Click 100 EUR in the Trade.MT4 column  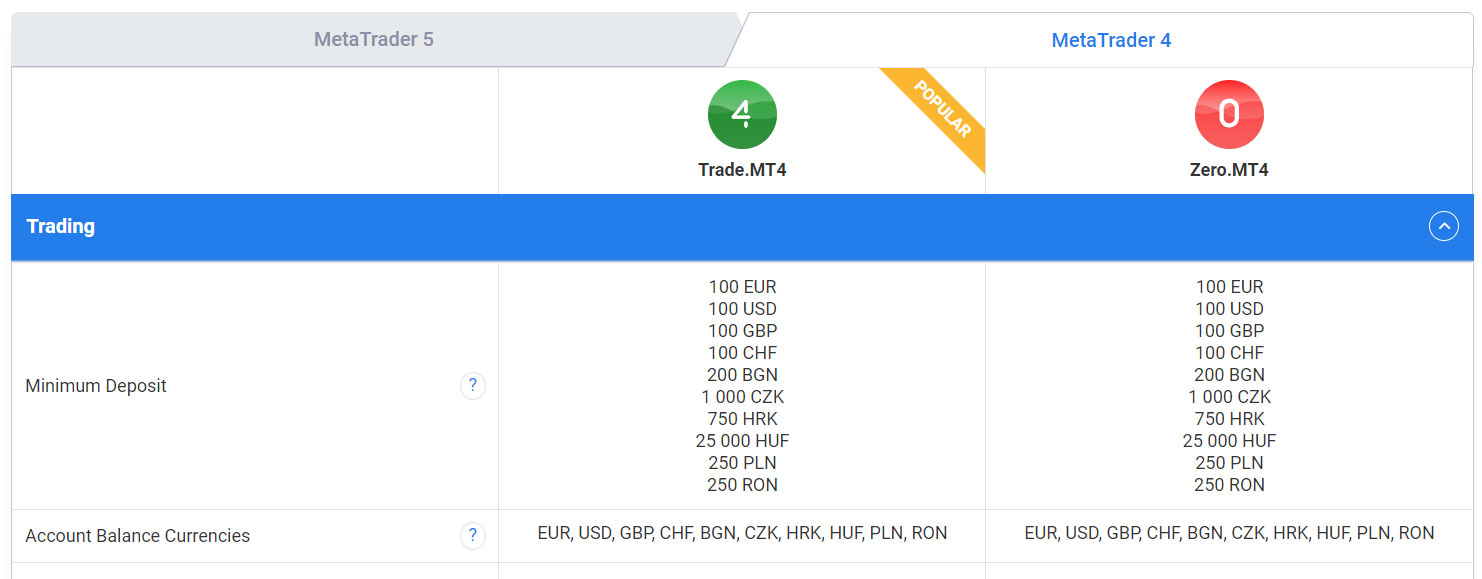click(742, 287)
